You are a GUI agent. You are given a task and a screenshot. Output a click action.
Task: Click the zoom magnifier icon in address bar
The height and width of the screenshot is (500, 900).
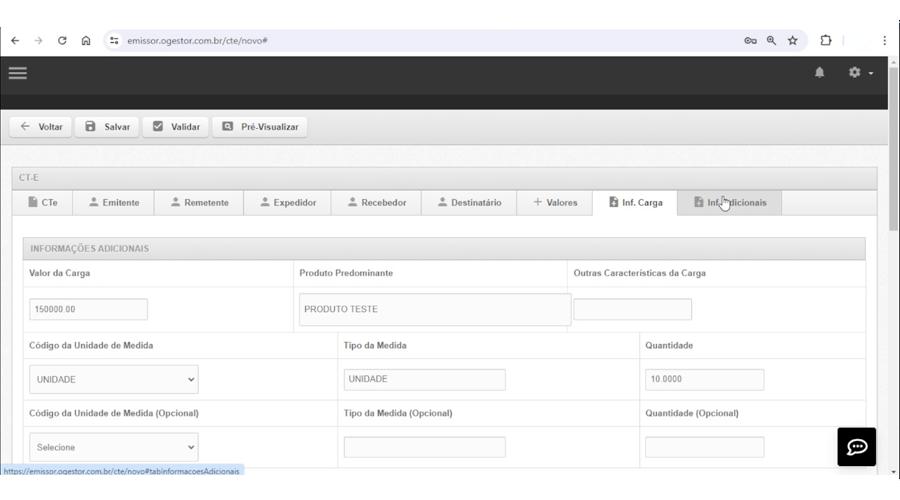(771, 41)
